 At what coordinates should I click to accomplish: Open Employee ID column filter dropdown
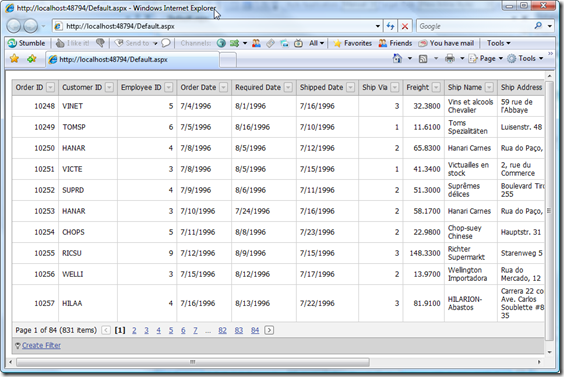pos(169,87)
